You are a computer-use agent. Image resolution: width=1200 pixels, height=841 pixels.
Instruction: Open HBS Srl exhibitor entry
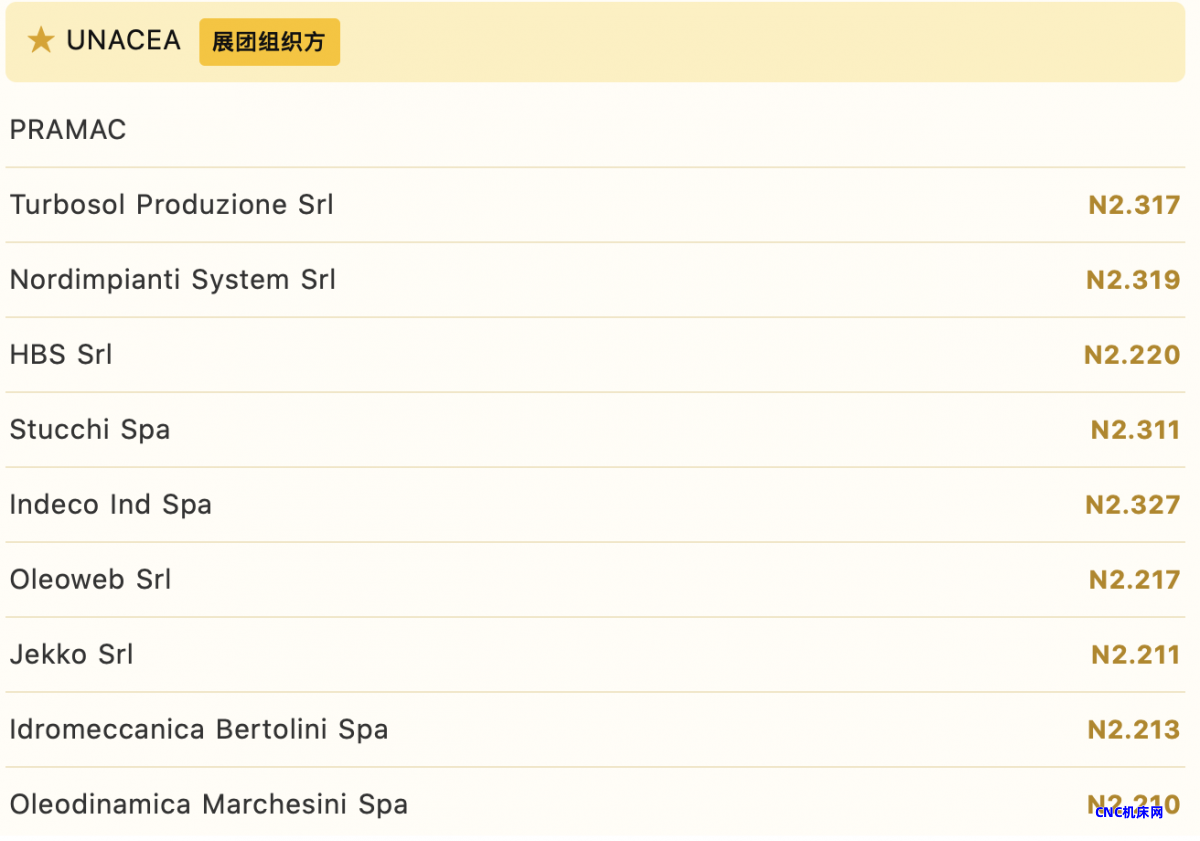coord(595,355)
